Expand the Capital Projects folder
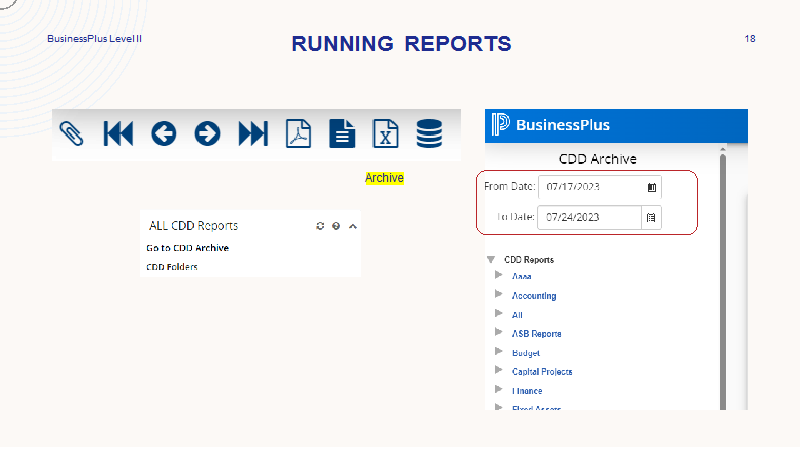Viewport: 800px width, 450px height. [498, 370]
